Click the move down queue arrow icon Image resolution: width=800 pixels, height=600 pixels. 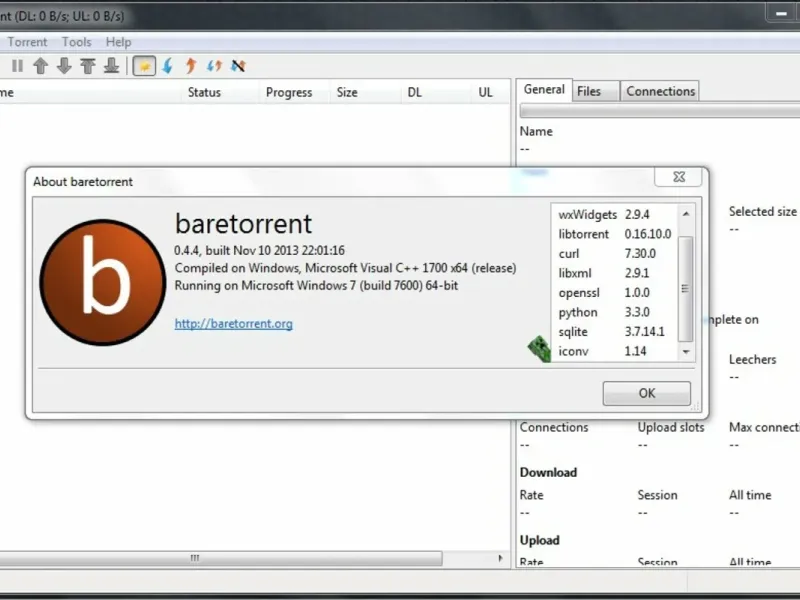click(64, 66)
